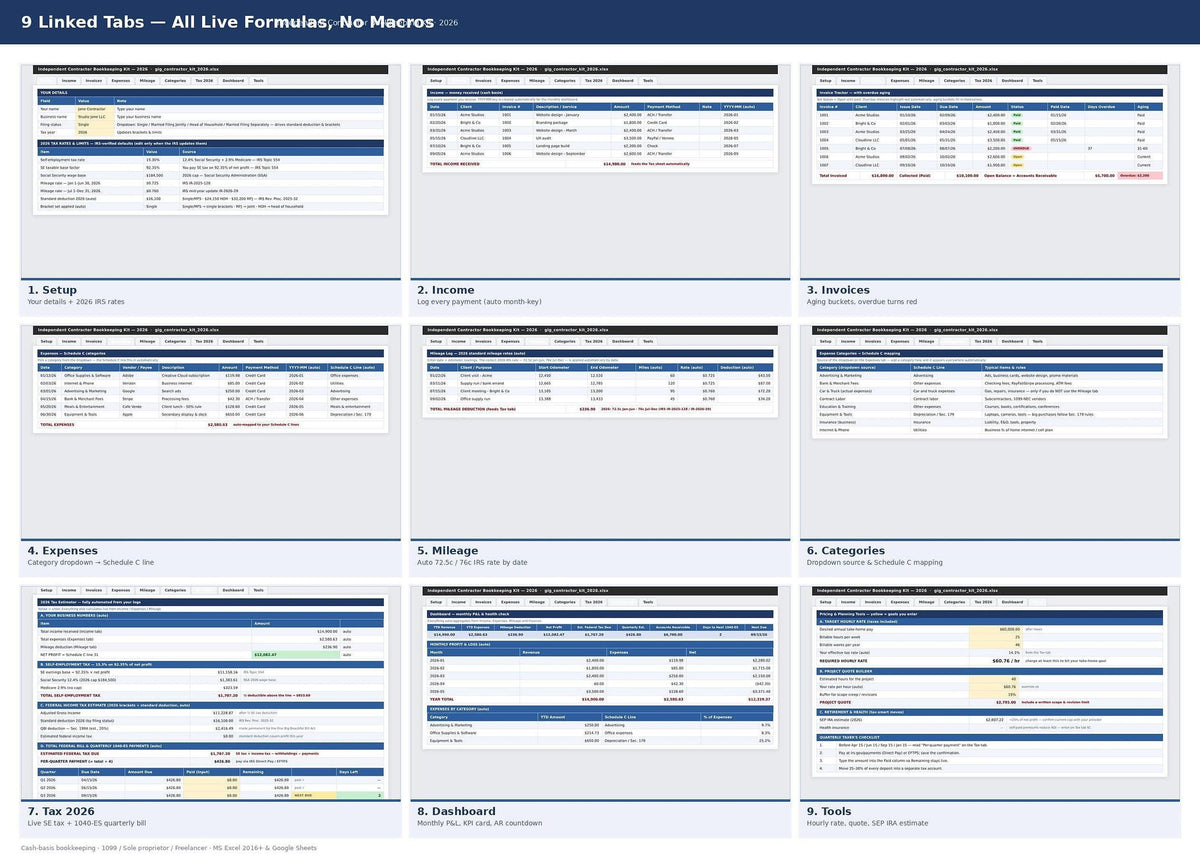Click 'REQUIRED HOURLY RATE' row in Tools sheet

click(990, 661)
